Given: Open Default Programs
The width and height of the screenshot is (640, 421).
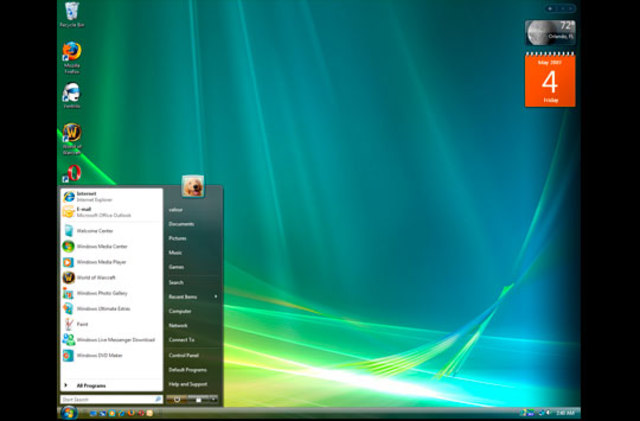Looking at the screenshot, I should tap(188, 370).
